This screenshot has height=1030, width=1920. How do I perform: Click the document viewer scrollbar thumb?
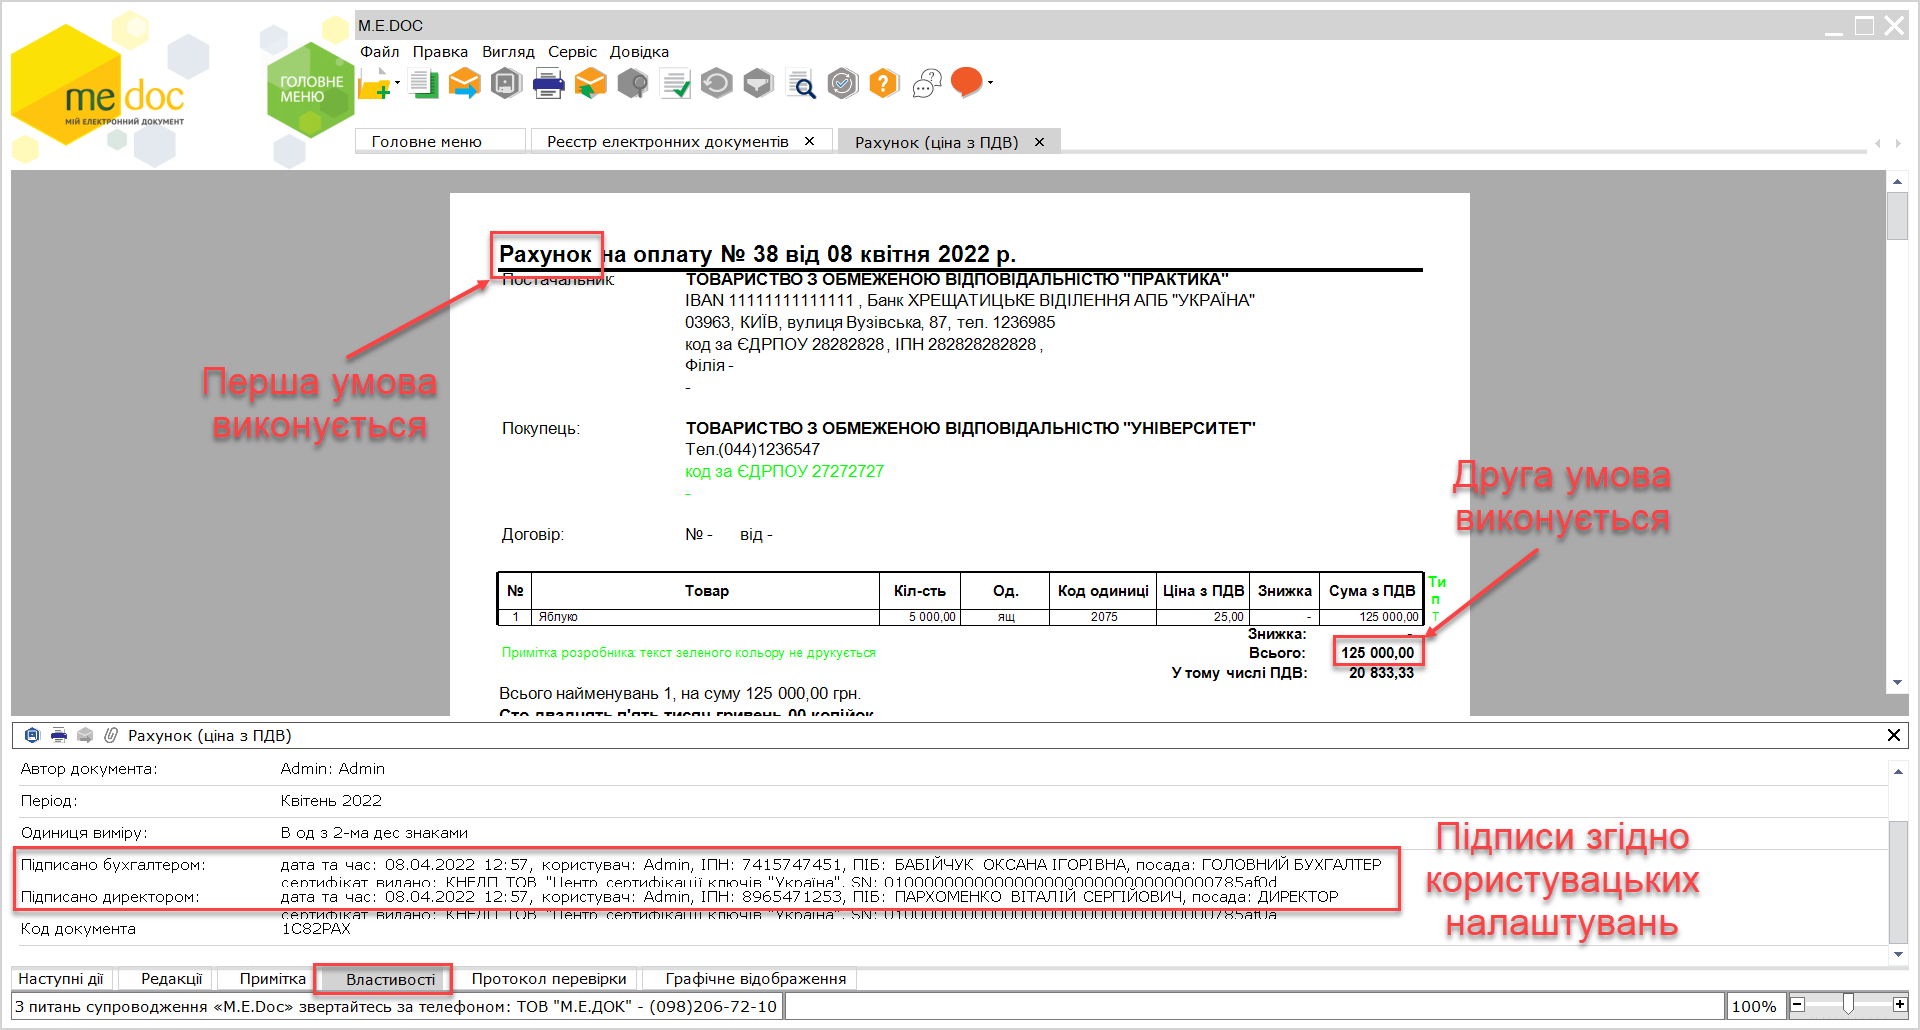tap(1897, 215)
